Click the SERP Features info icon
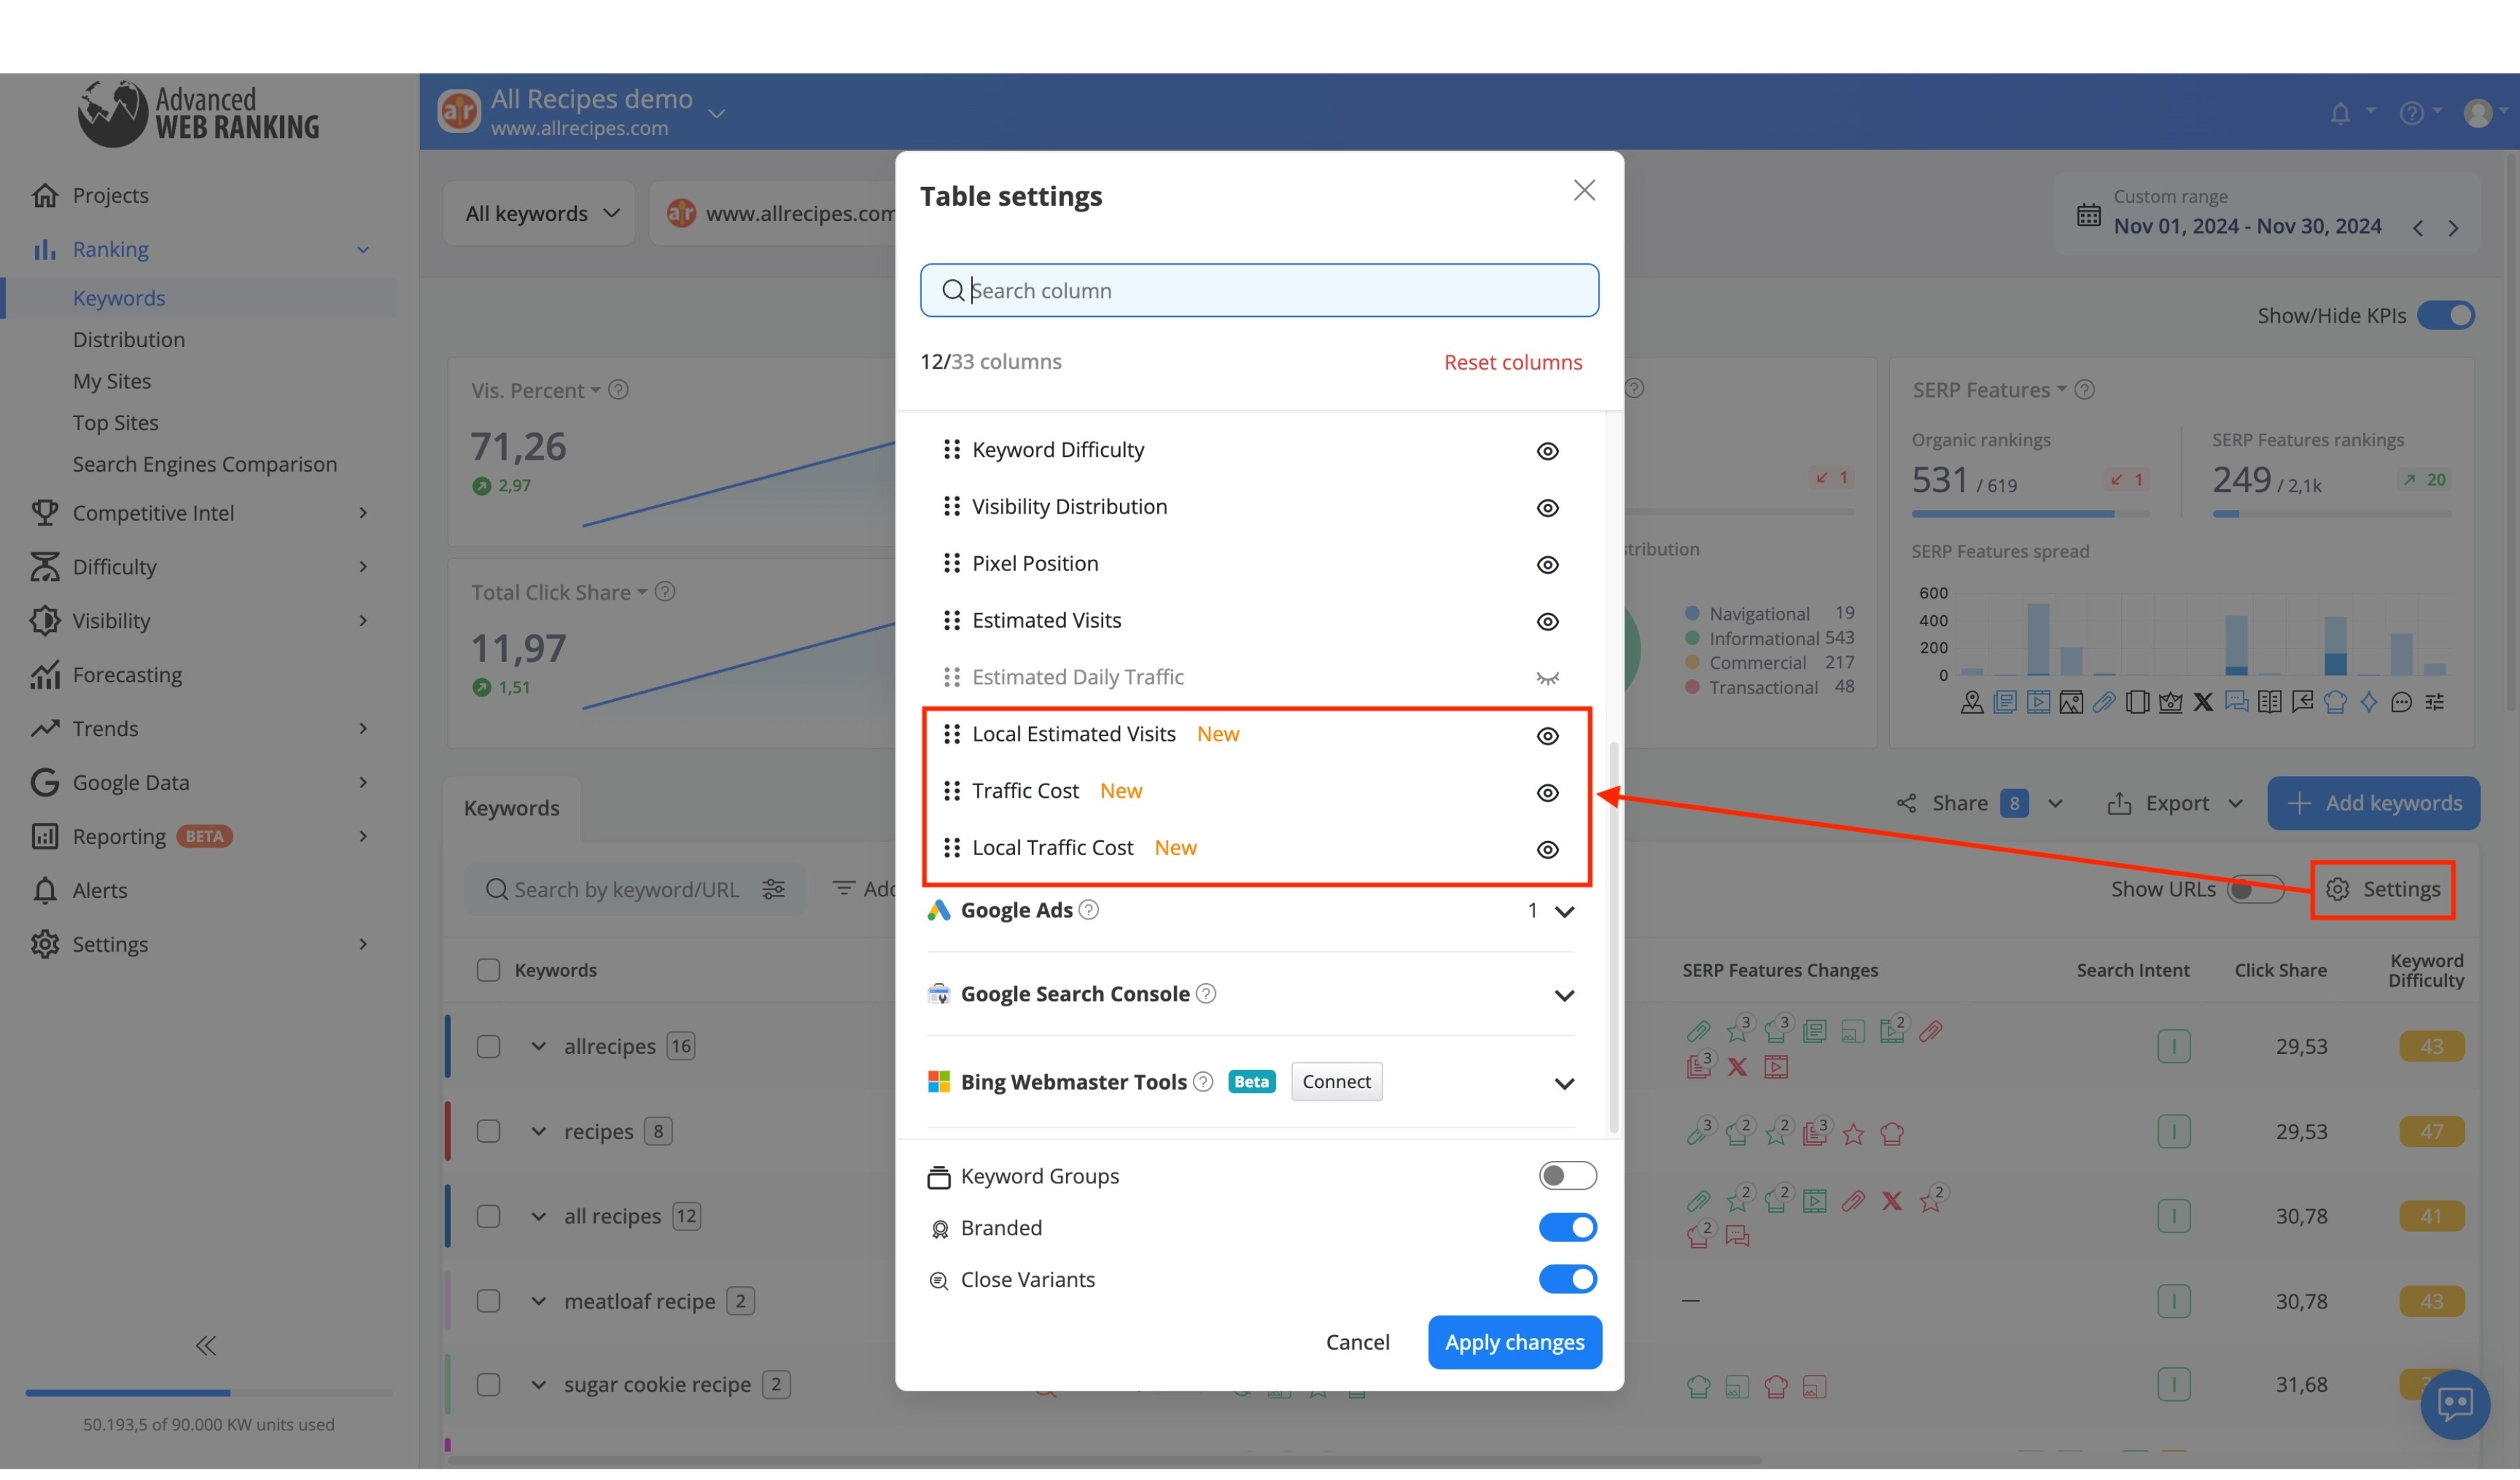2520x1480 pixels. 2084,390
